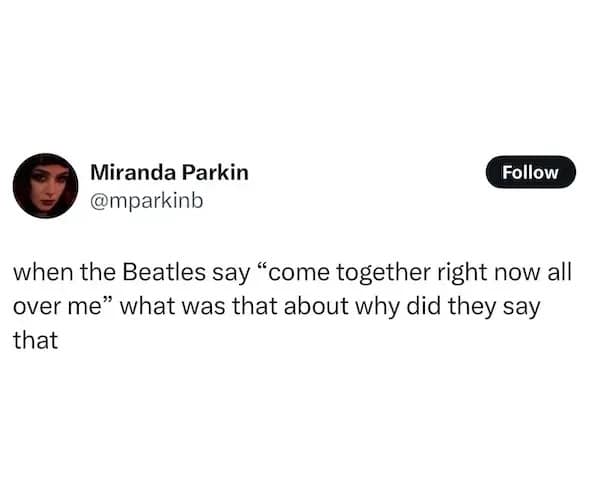View the profile picture of the tweet author
The image size is (600, 478).
click(45, 186)
